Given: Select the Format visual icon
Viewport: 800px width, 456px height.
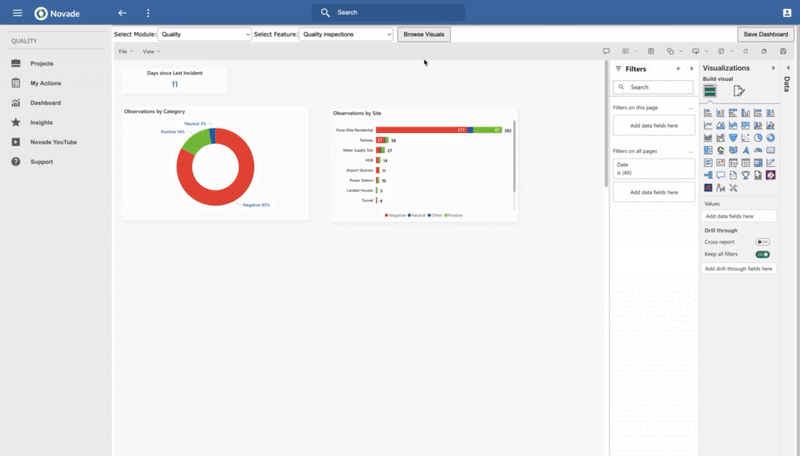Looking at the screenshot, I should pos(739,91).
